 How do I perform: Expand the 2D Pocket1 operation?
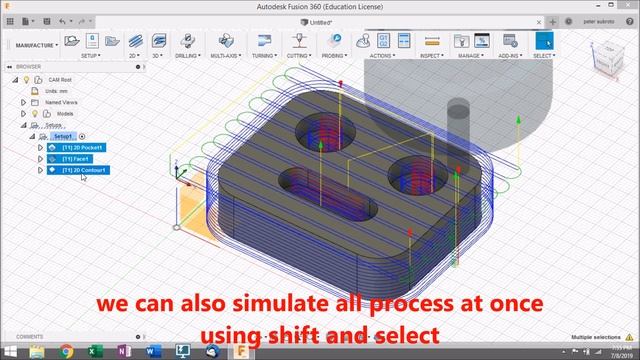point(40,147)
